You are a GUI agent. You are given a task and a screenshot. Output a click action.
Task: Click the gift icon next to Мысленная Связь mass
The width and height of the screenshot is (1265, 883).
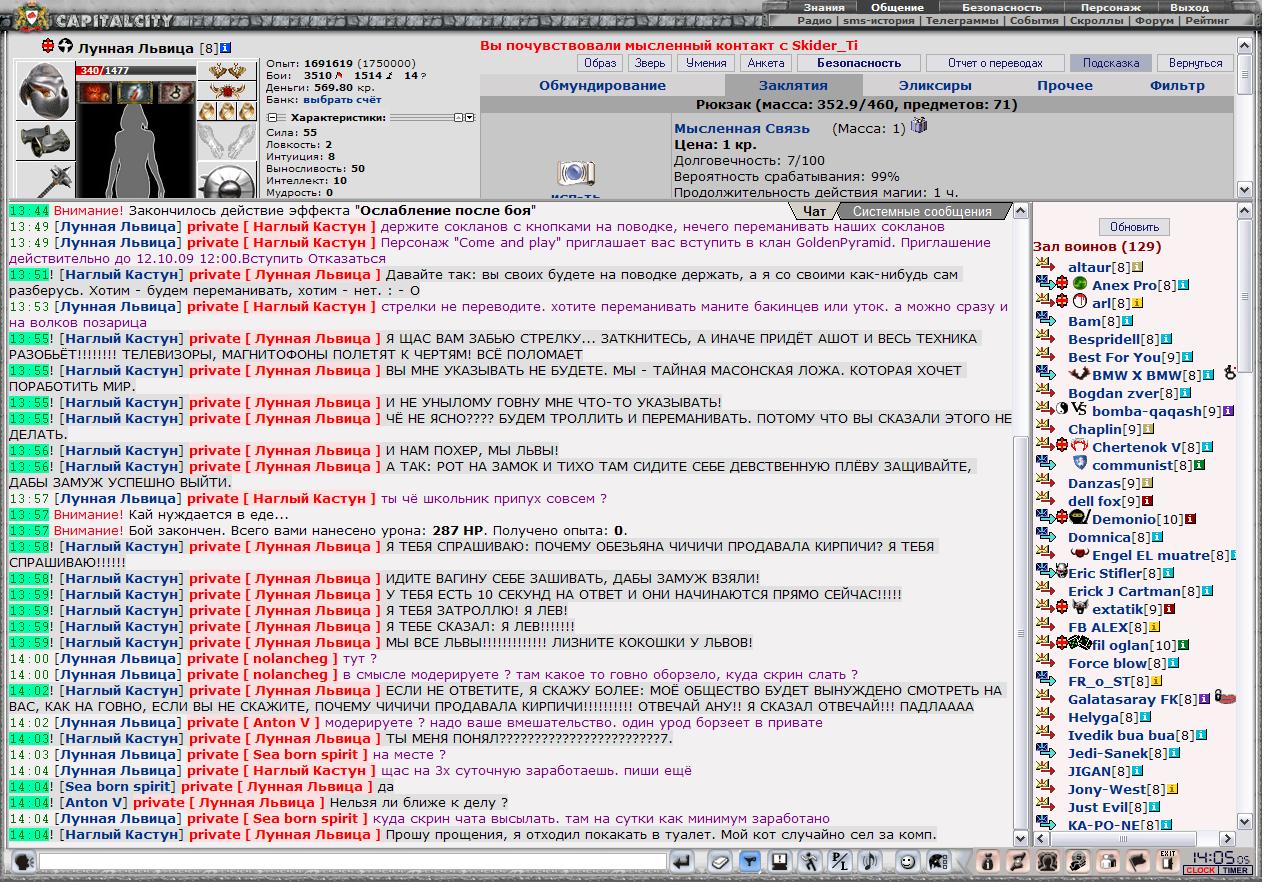point(919,125)
